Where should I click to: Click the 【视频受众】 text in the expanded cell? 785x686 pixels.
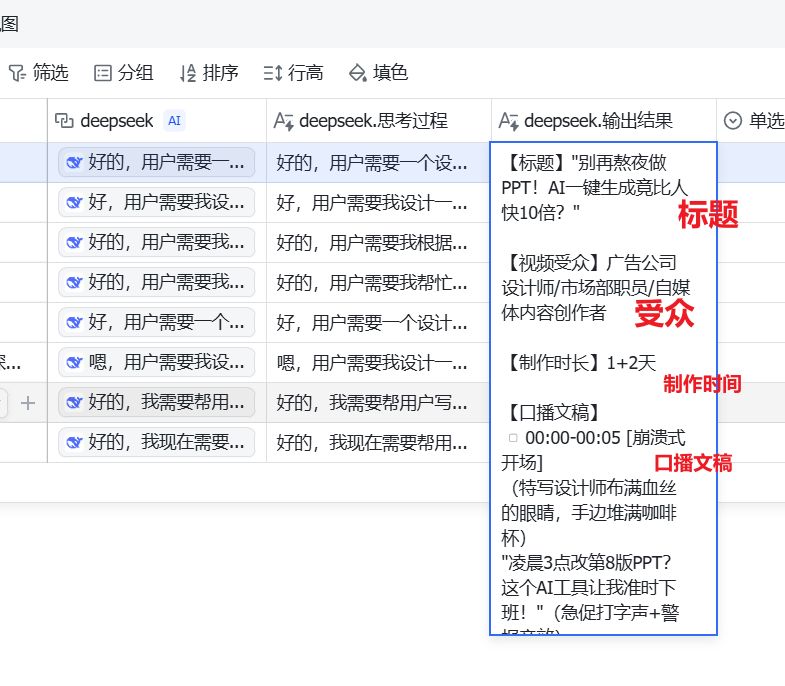point(554,263)
